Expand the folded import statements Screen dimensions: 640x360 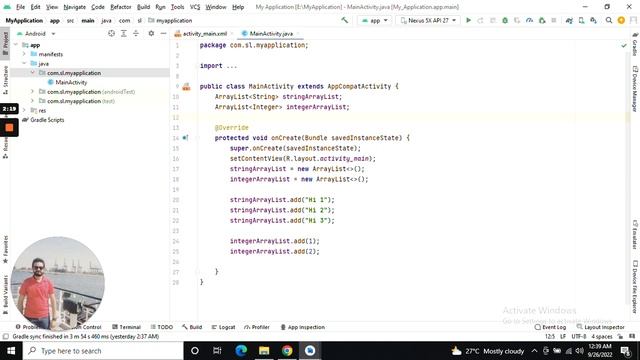[231, 66]
